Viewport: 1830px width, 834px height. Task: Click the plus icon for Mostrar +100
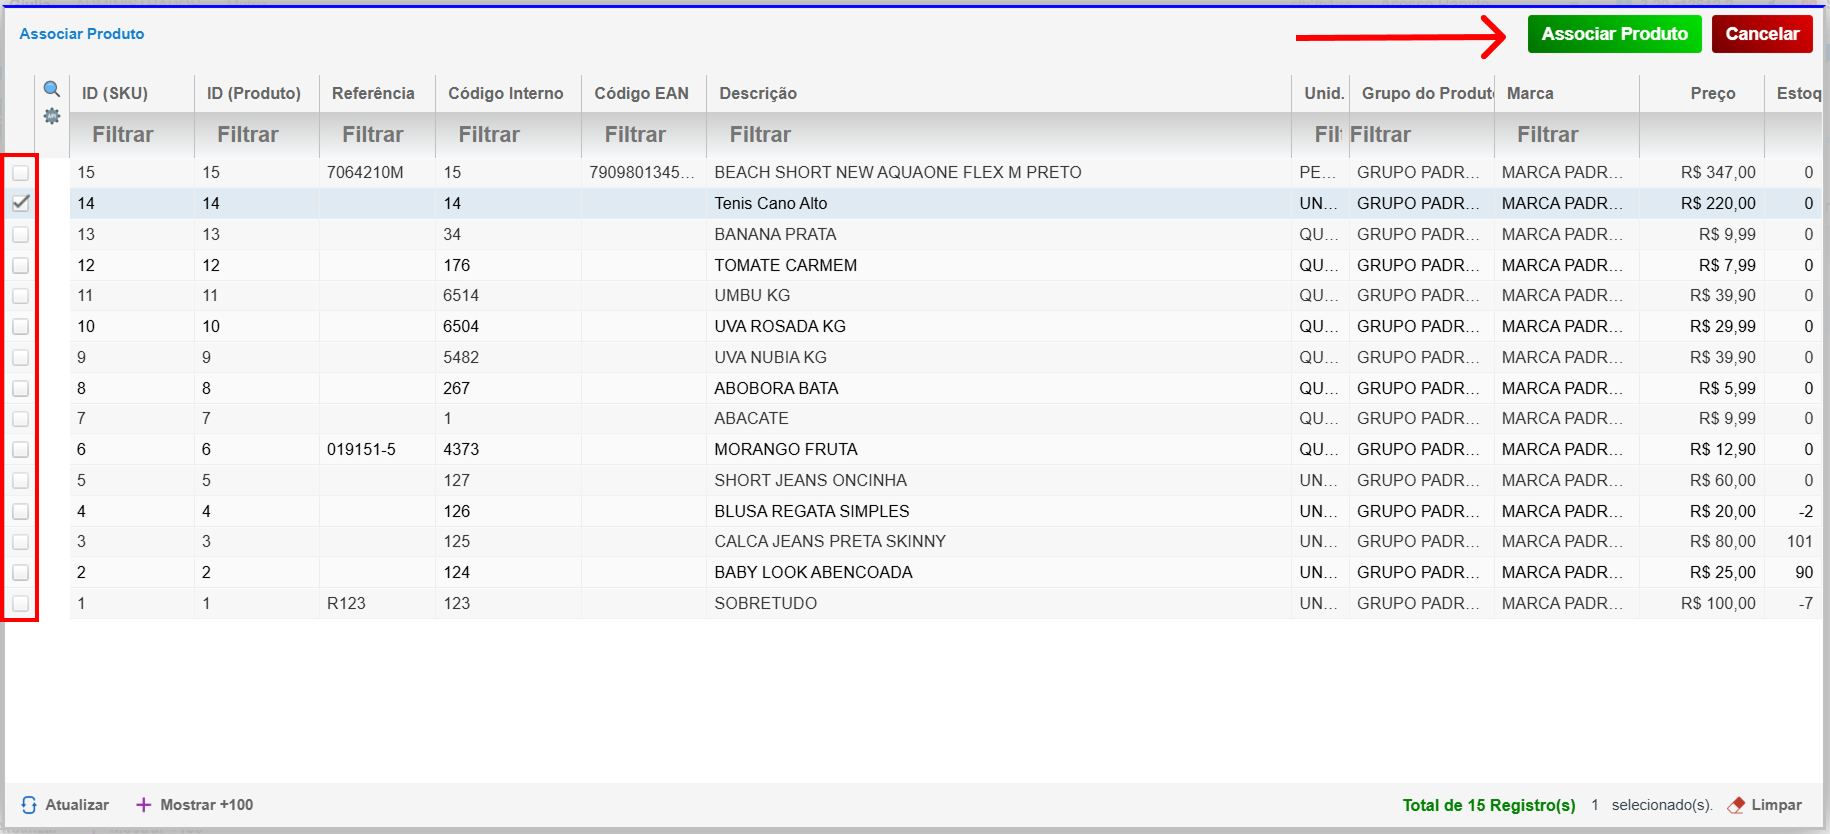(x=144, y=805)
